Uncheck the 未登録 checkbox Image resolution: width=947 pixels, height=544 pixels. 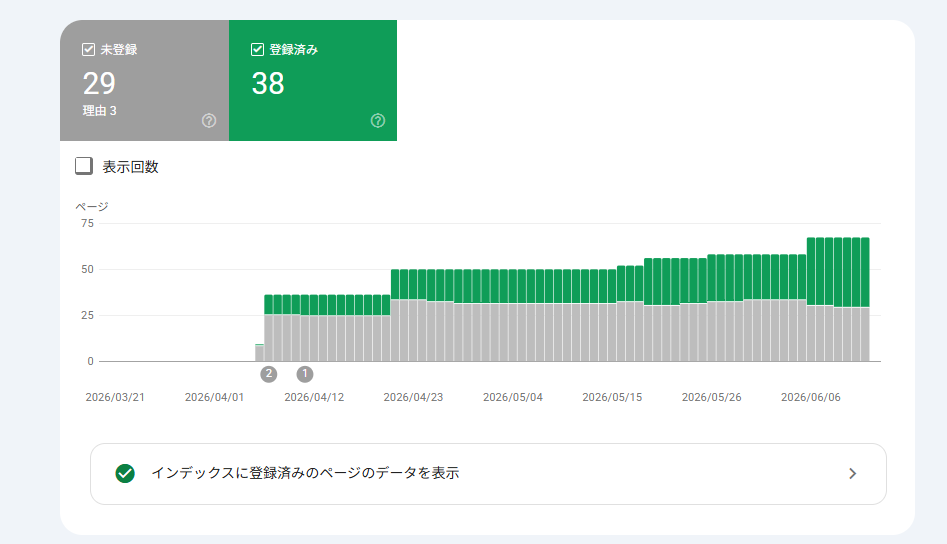(88, 50)
